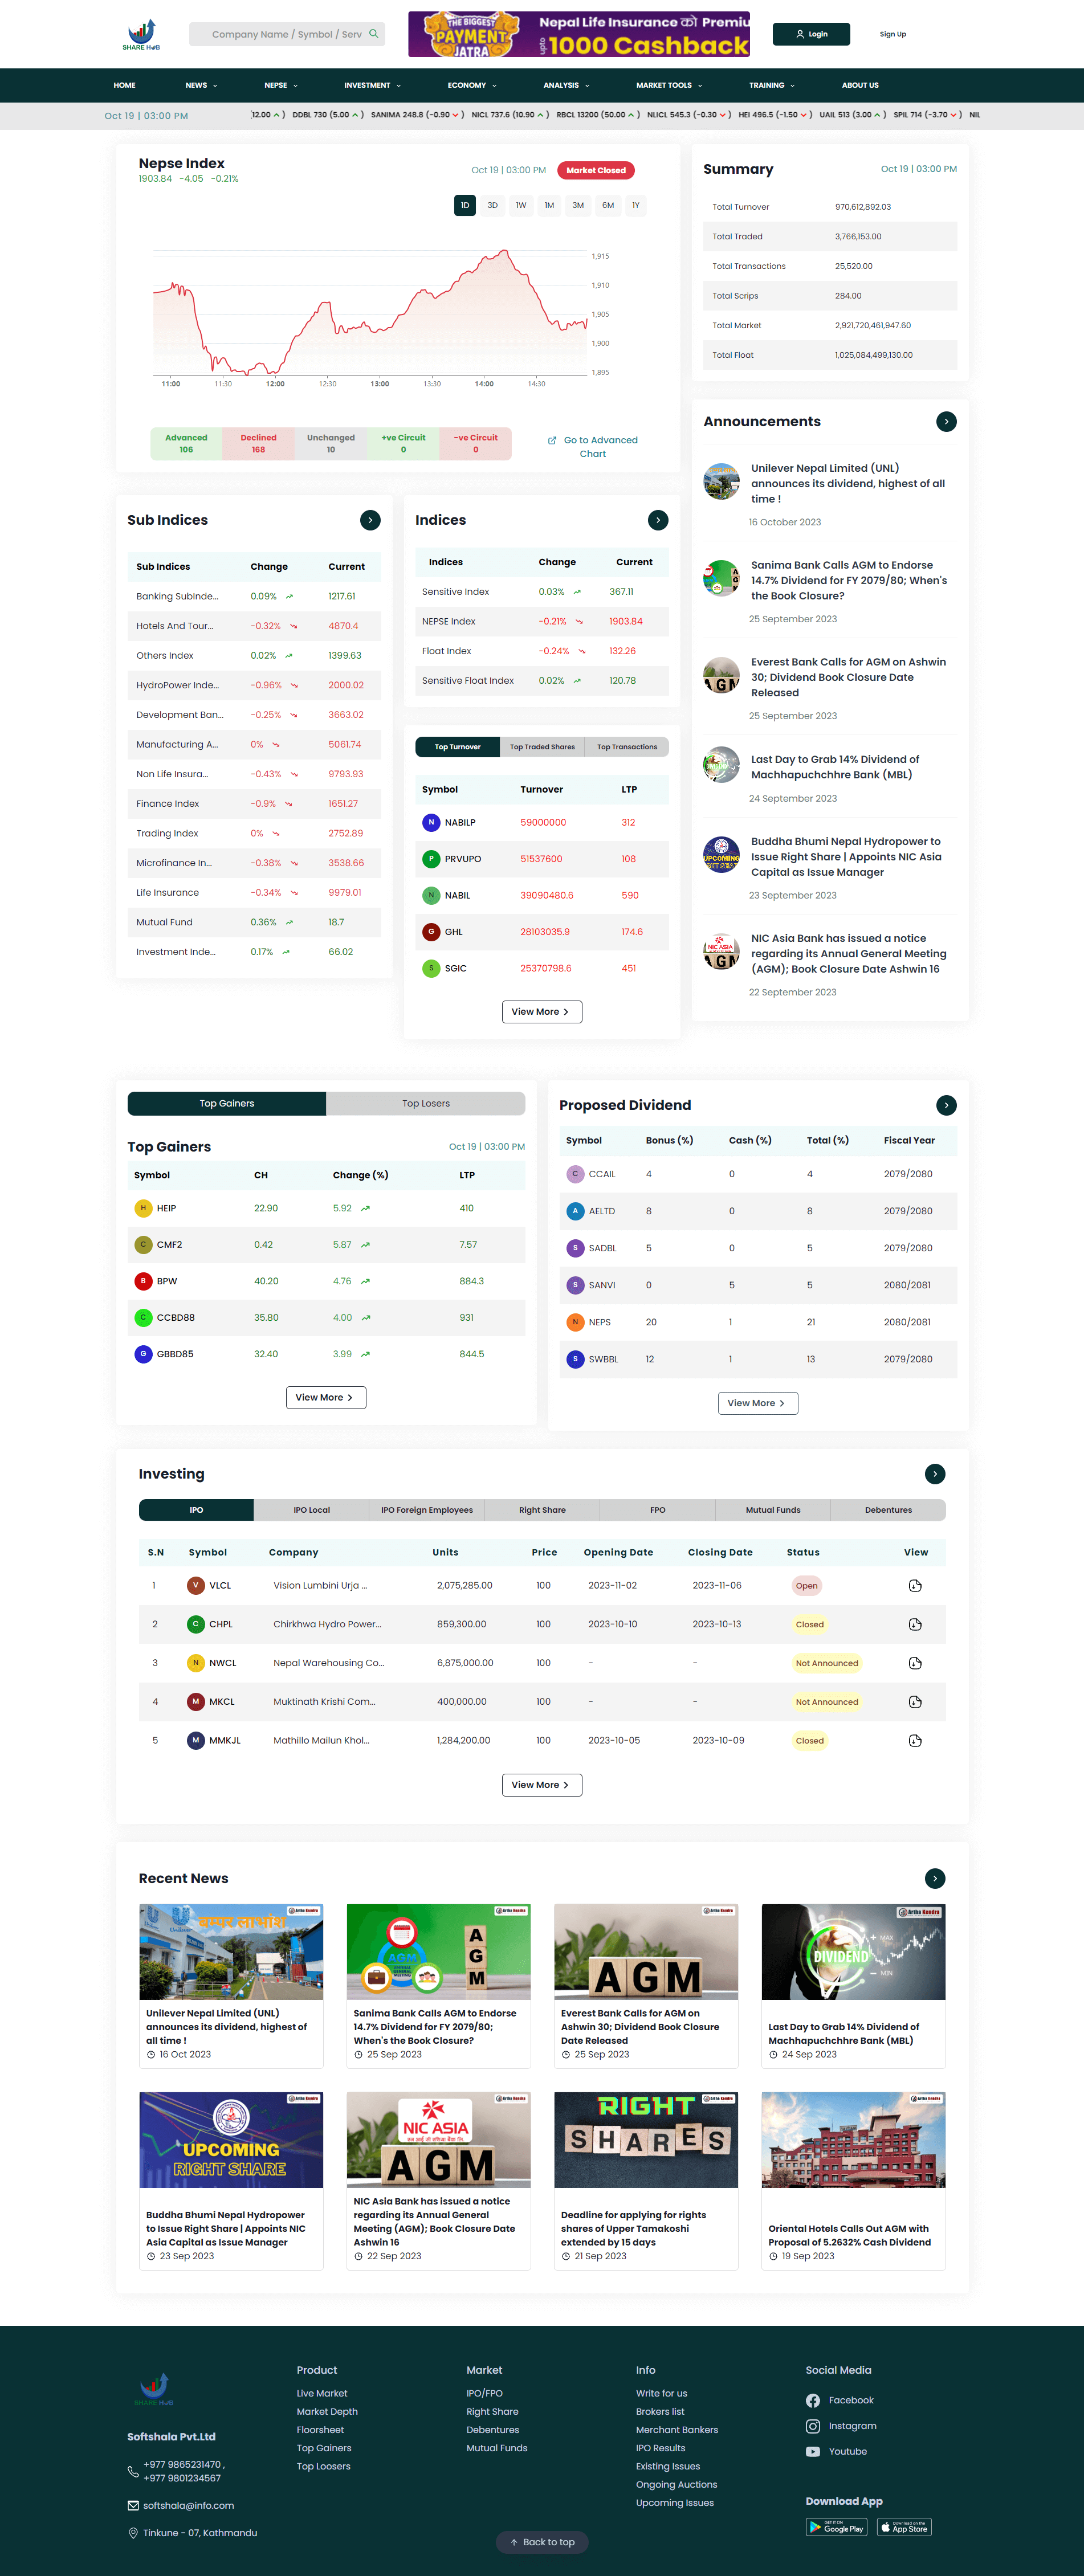Click the Sign Up link
1084x2576 pixels.
pyautogui.click(x=893, y=34)
